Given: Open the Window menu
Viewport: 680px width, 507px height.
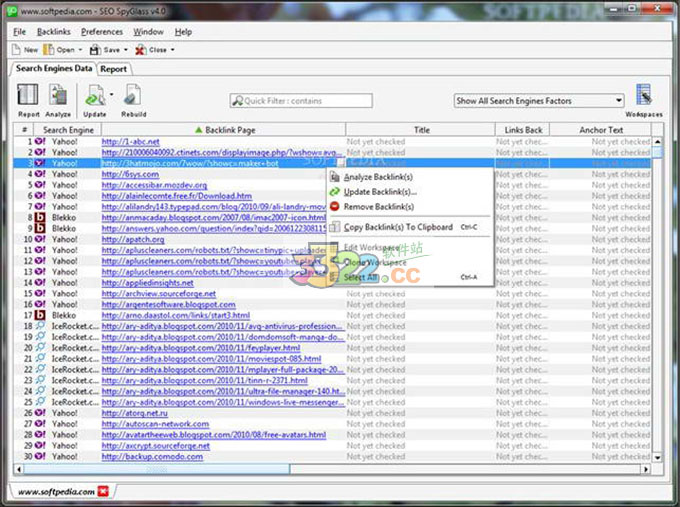Looking at the screenshot, I should [x=148, y=32].
